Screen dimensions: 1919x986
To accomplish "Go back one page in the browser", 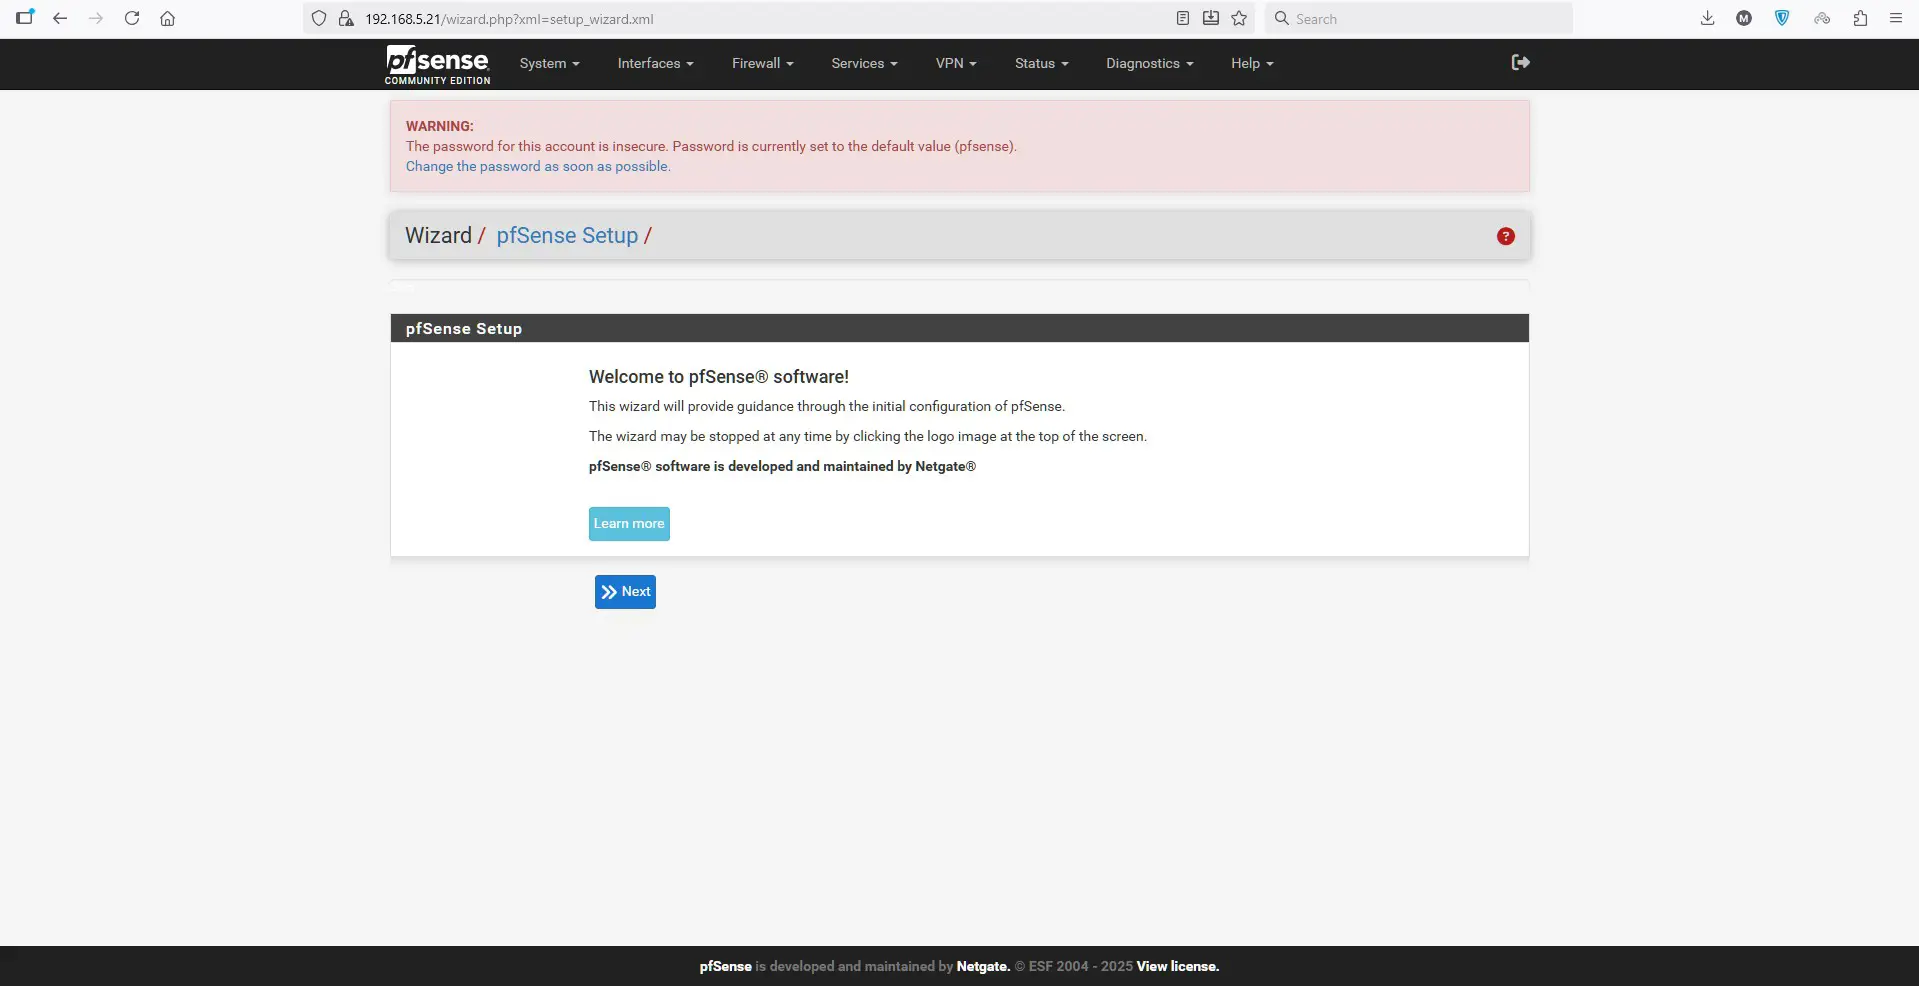I will click(x=60, y=18).
